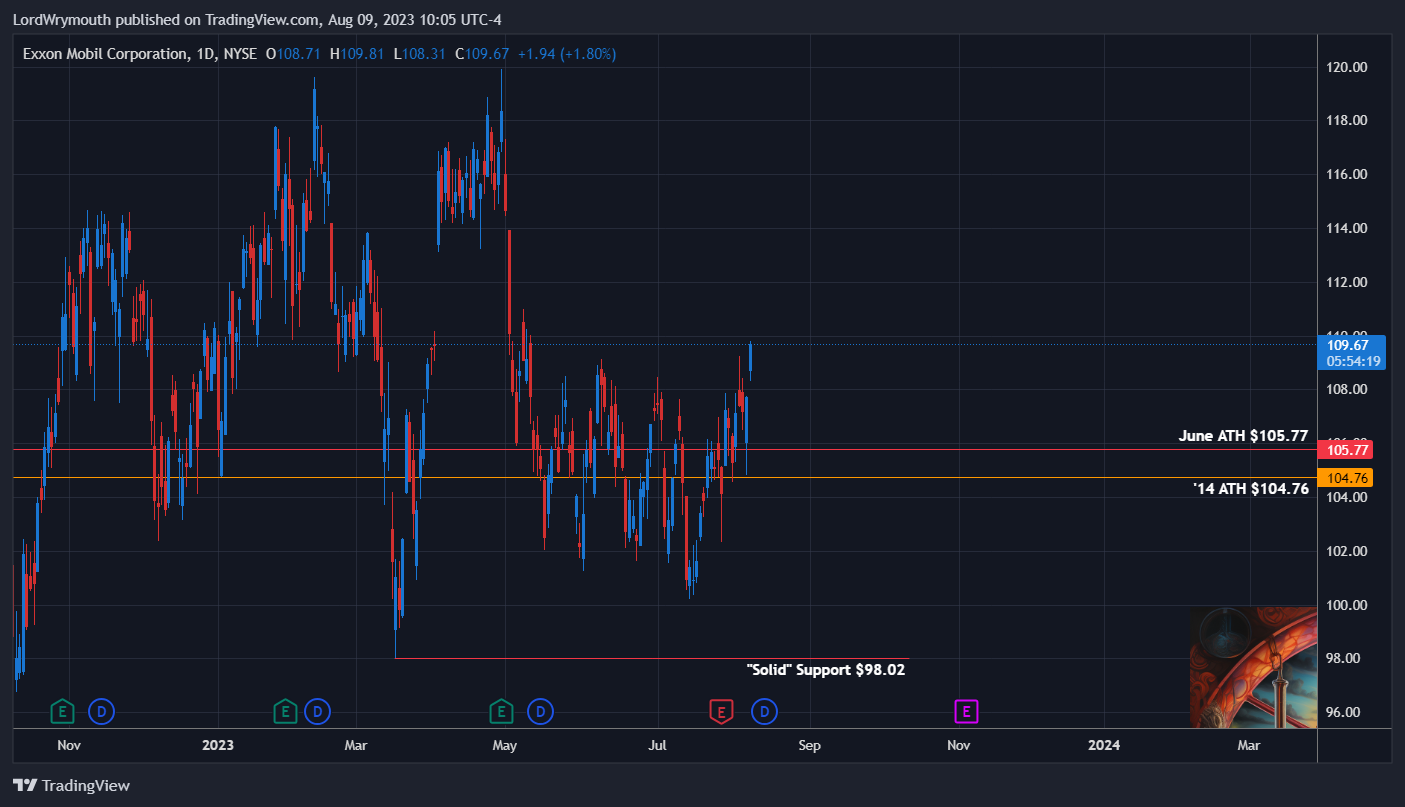Click the TradingView logo at bottom left
The image size is (1405, 807).
(x=71, y=785)
